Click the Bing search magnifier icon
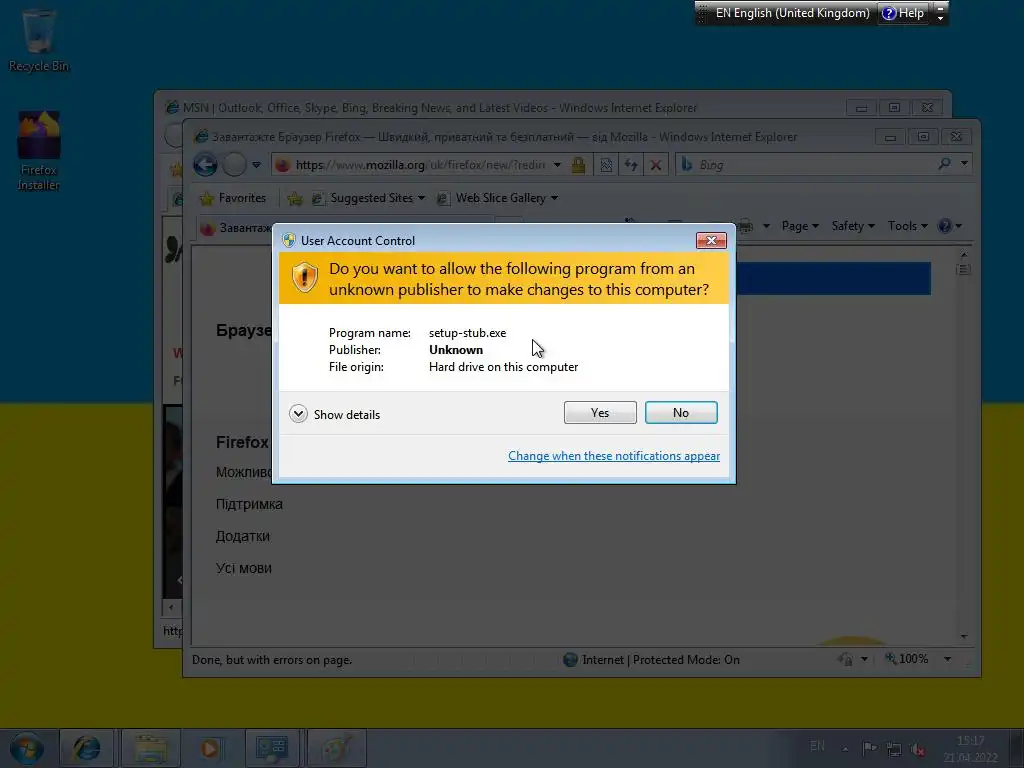1024x768 pixels. (x=944, y=164)
